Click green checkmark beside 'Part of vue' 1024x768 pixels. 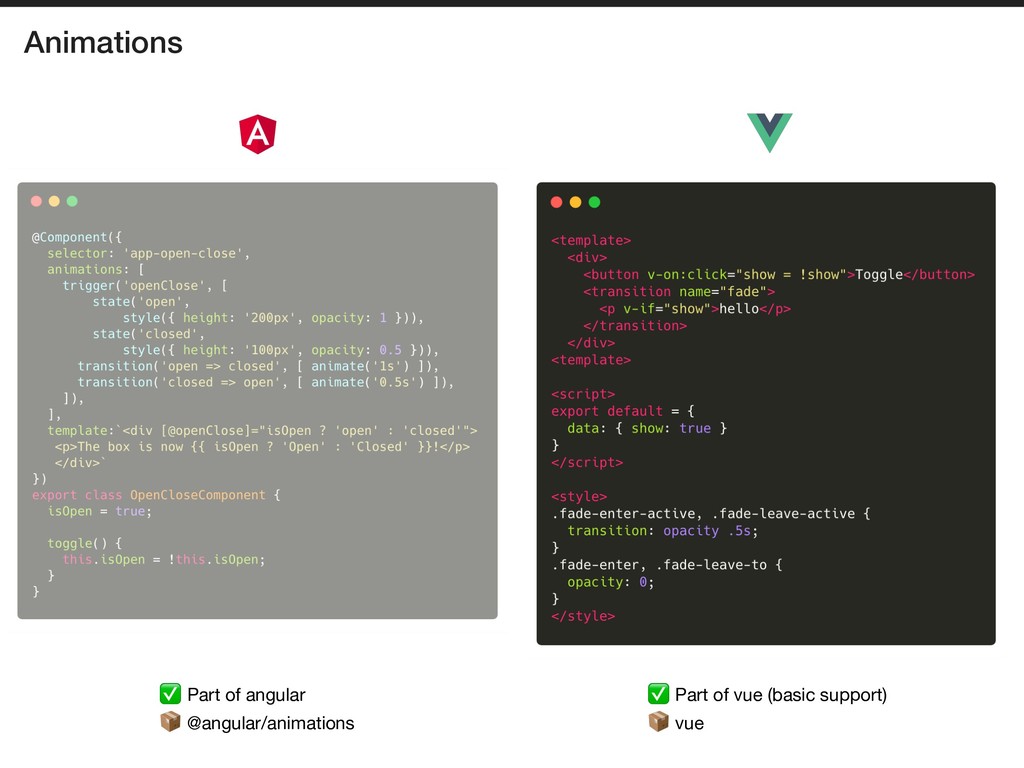tap(658, 694)
